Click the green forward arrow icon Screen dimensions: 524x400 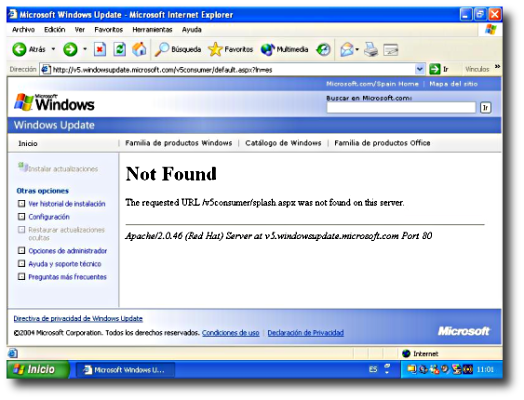tap(70, 49)
